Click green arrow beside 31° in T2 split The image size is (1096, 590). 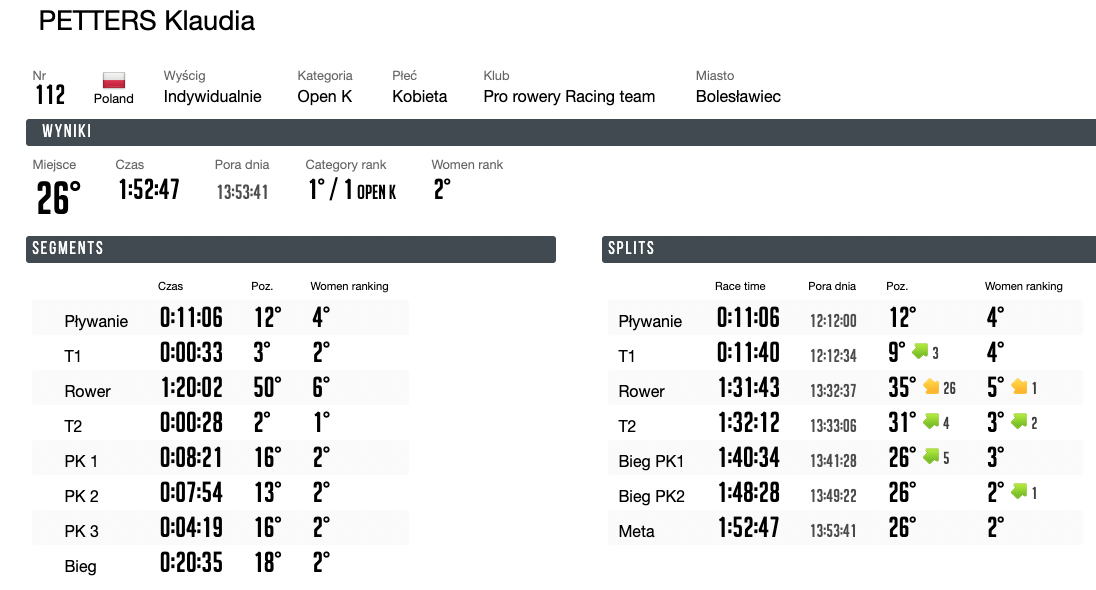click(x=931, y=421)
